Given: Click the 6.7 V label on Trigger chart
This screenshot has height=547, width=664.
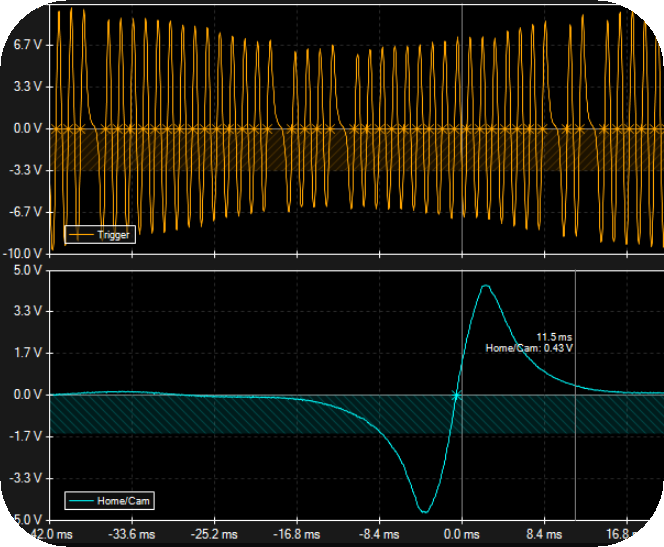Looking at the screenshot, I should [x=26, y=46].
